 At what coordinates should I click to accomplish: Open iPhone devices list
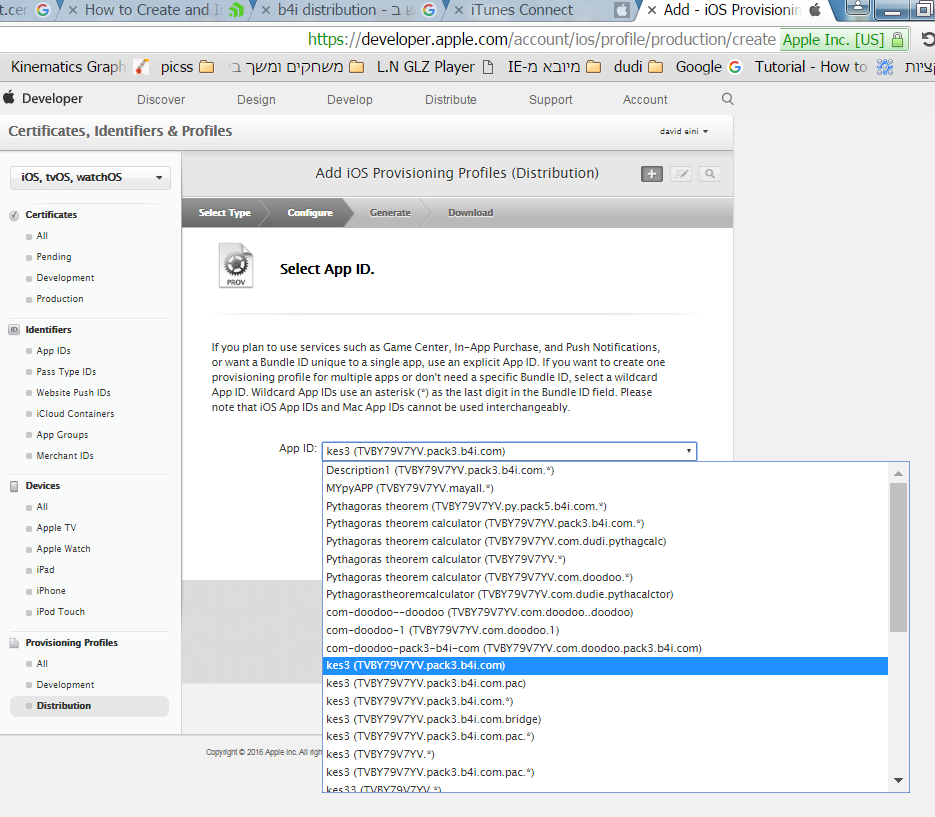51,590
